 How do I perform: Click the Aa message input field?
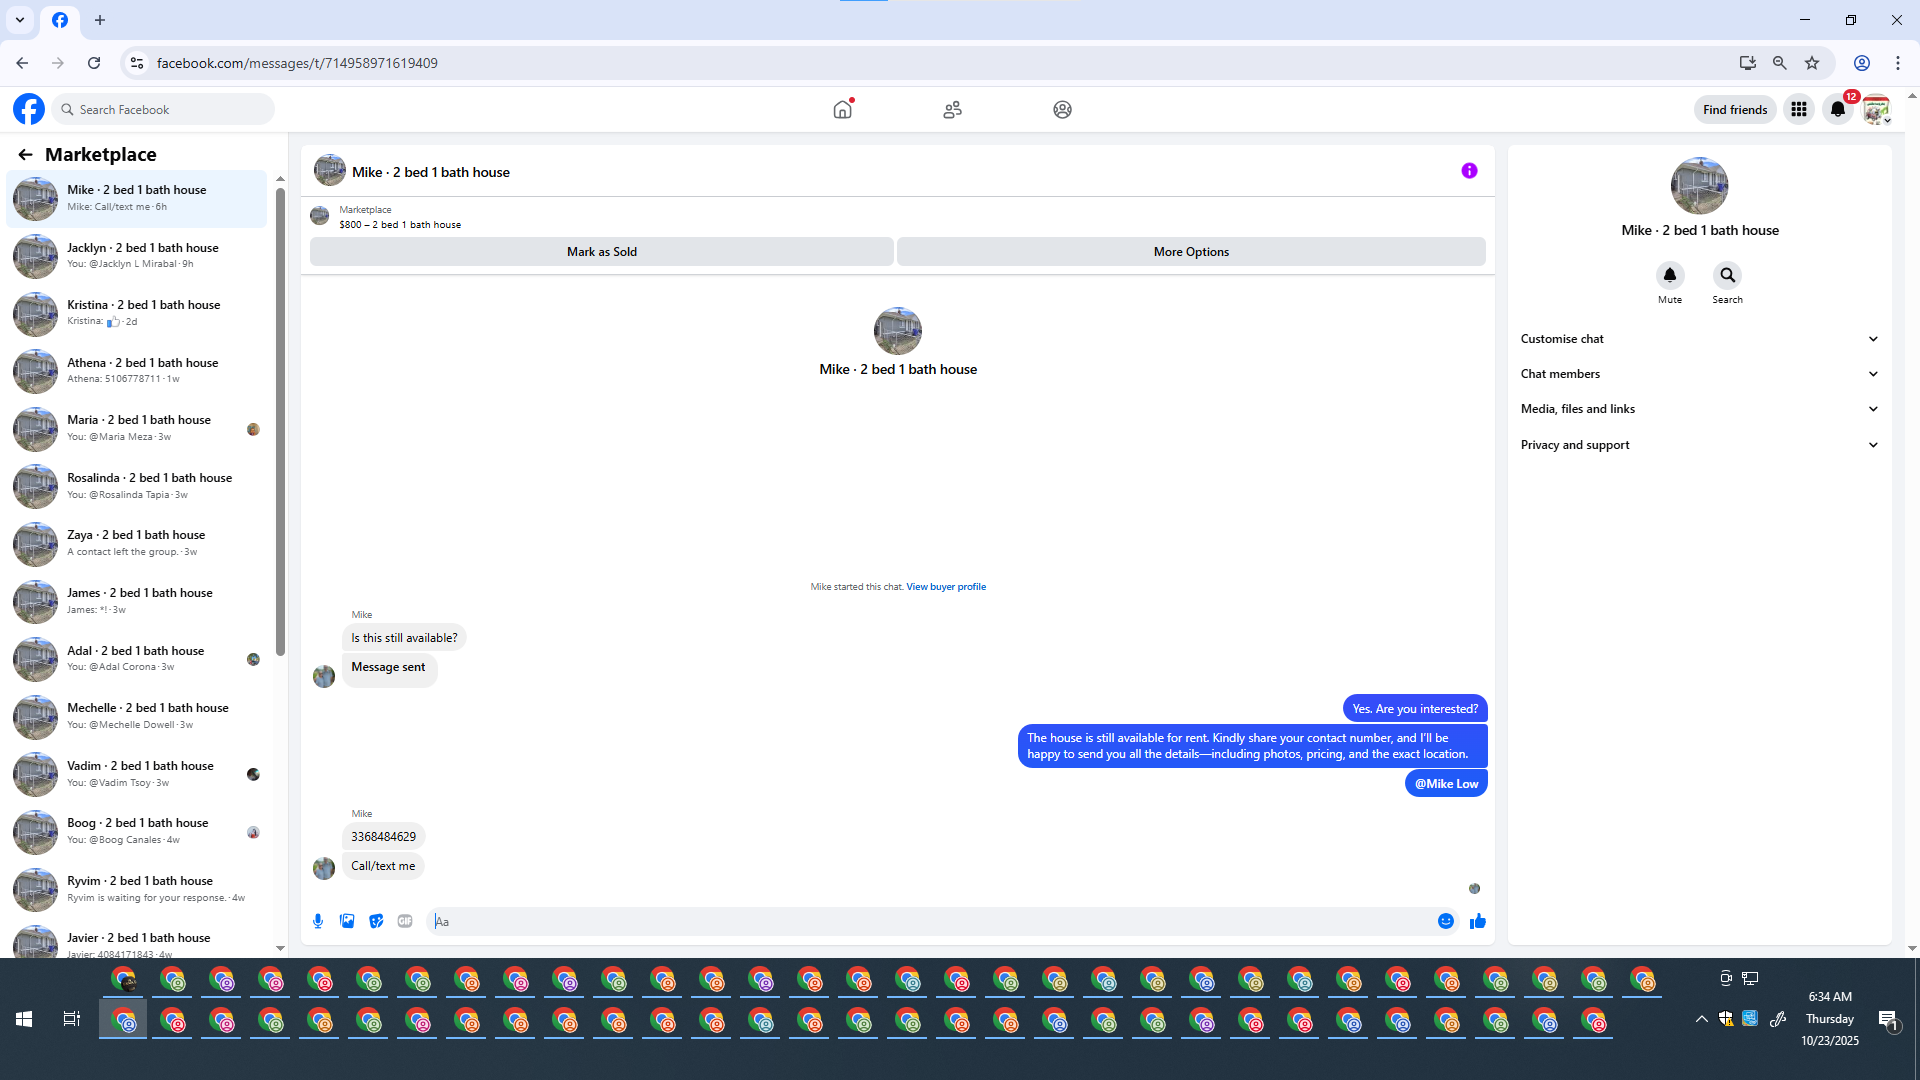click(x=930, y=921)
